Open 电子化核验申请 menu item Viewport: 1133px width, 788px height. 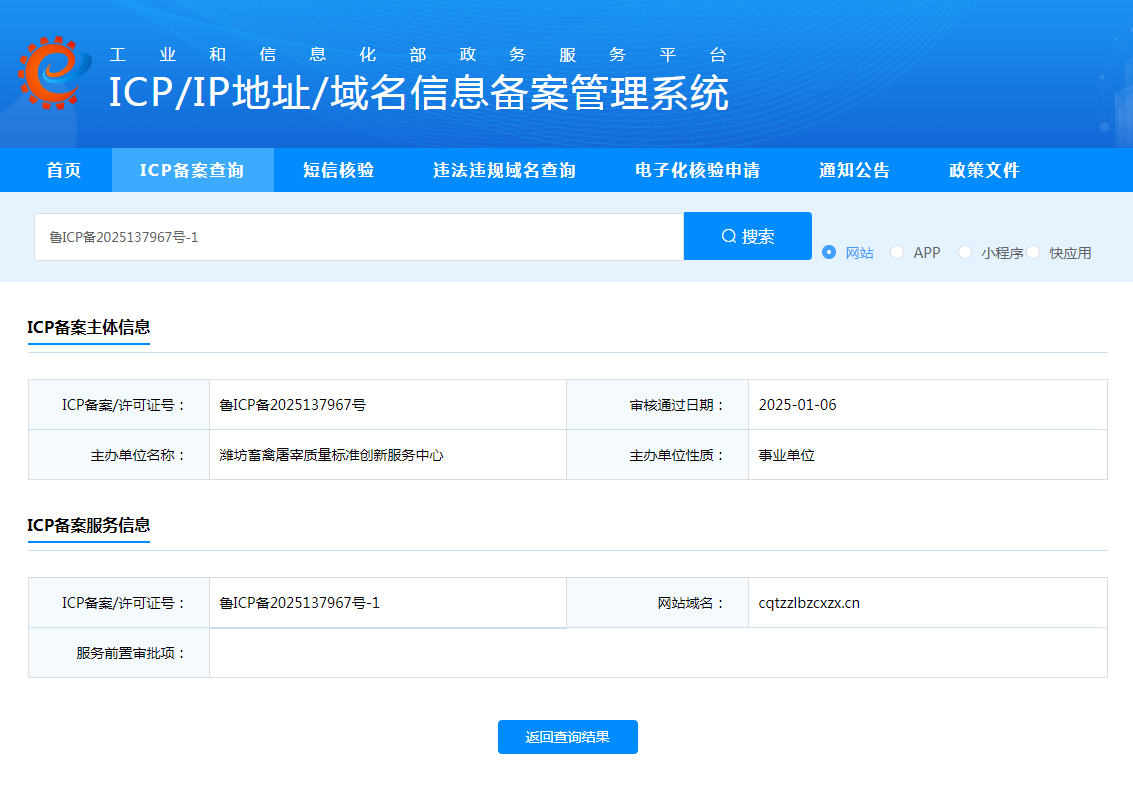tap(697, 170)
